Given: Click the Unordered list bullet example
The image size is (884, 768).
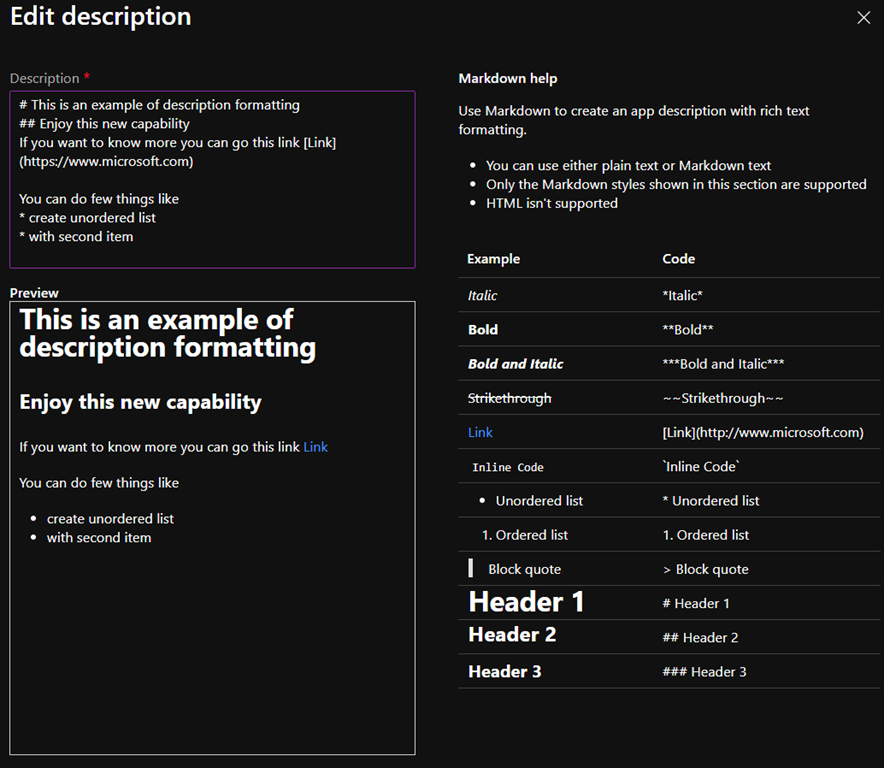Looking at the screenshot, I should click(x=538, y=501).
